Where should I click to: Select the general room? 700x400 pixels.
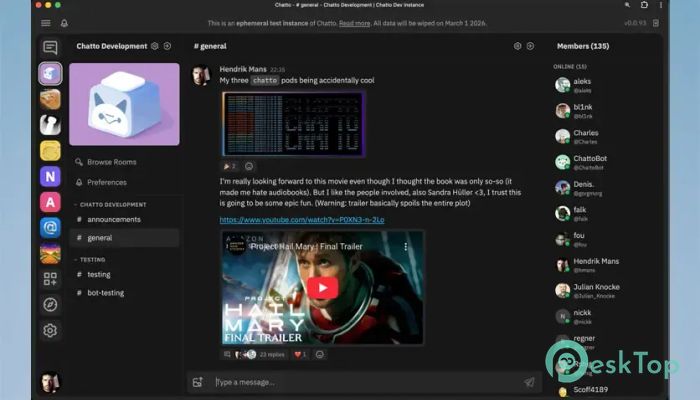[x=124, y=238]
